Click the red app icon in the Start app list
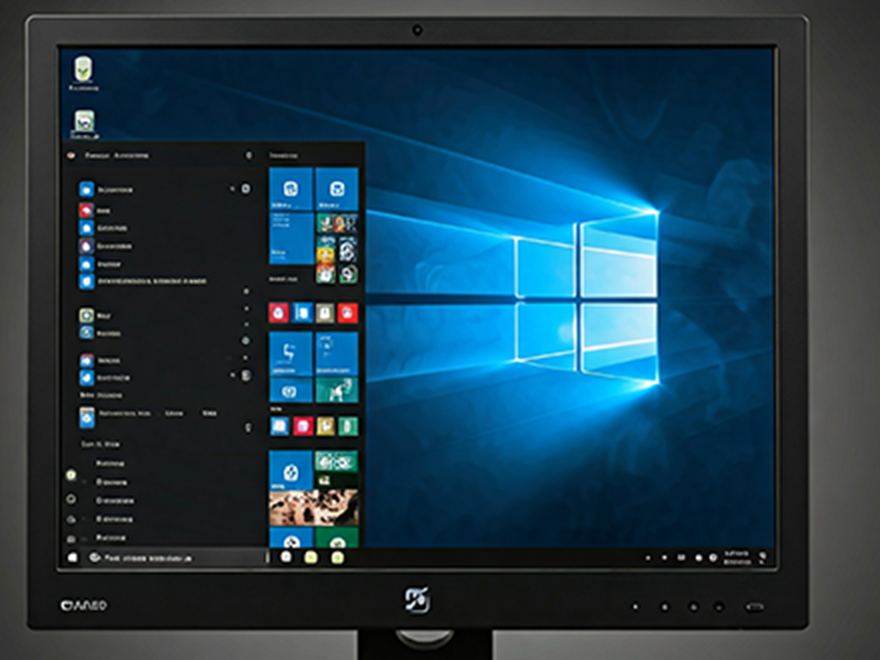The height and width of the screenshot is (660, 880). [87, 211]
